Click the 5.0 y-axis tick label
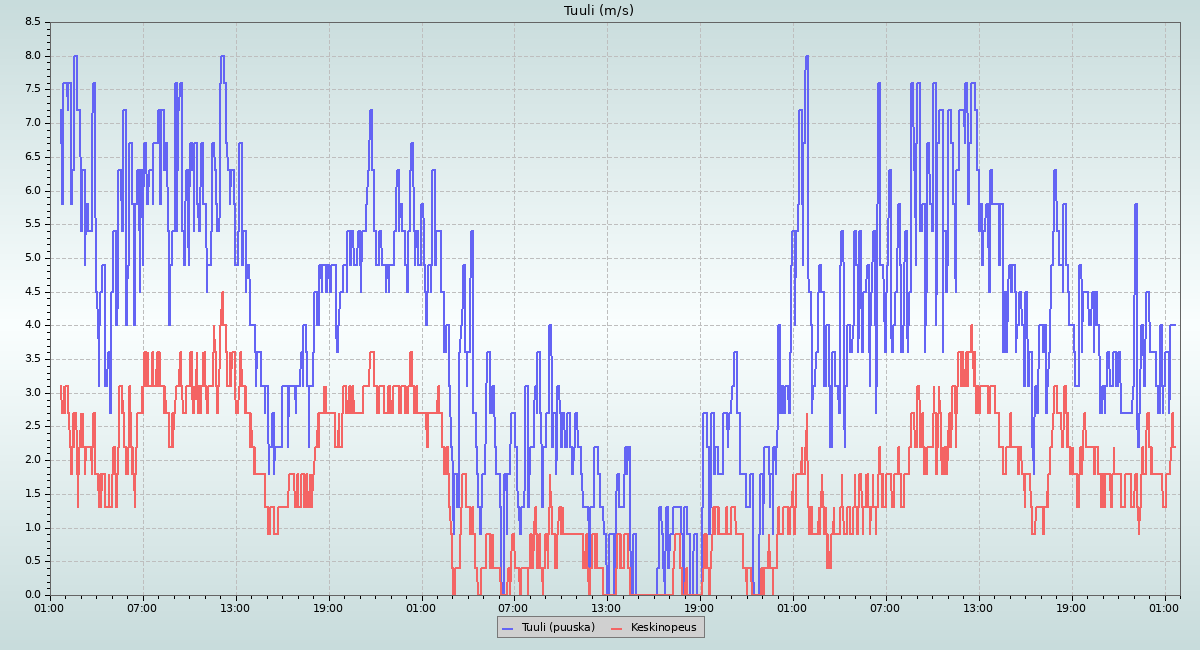The height and width of the screenshot is (650, 1200). point(33,257)
